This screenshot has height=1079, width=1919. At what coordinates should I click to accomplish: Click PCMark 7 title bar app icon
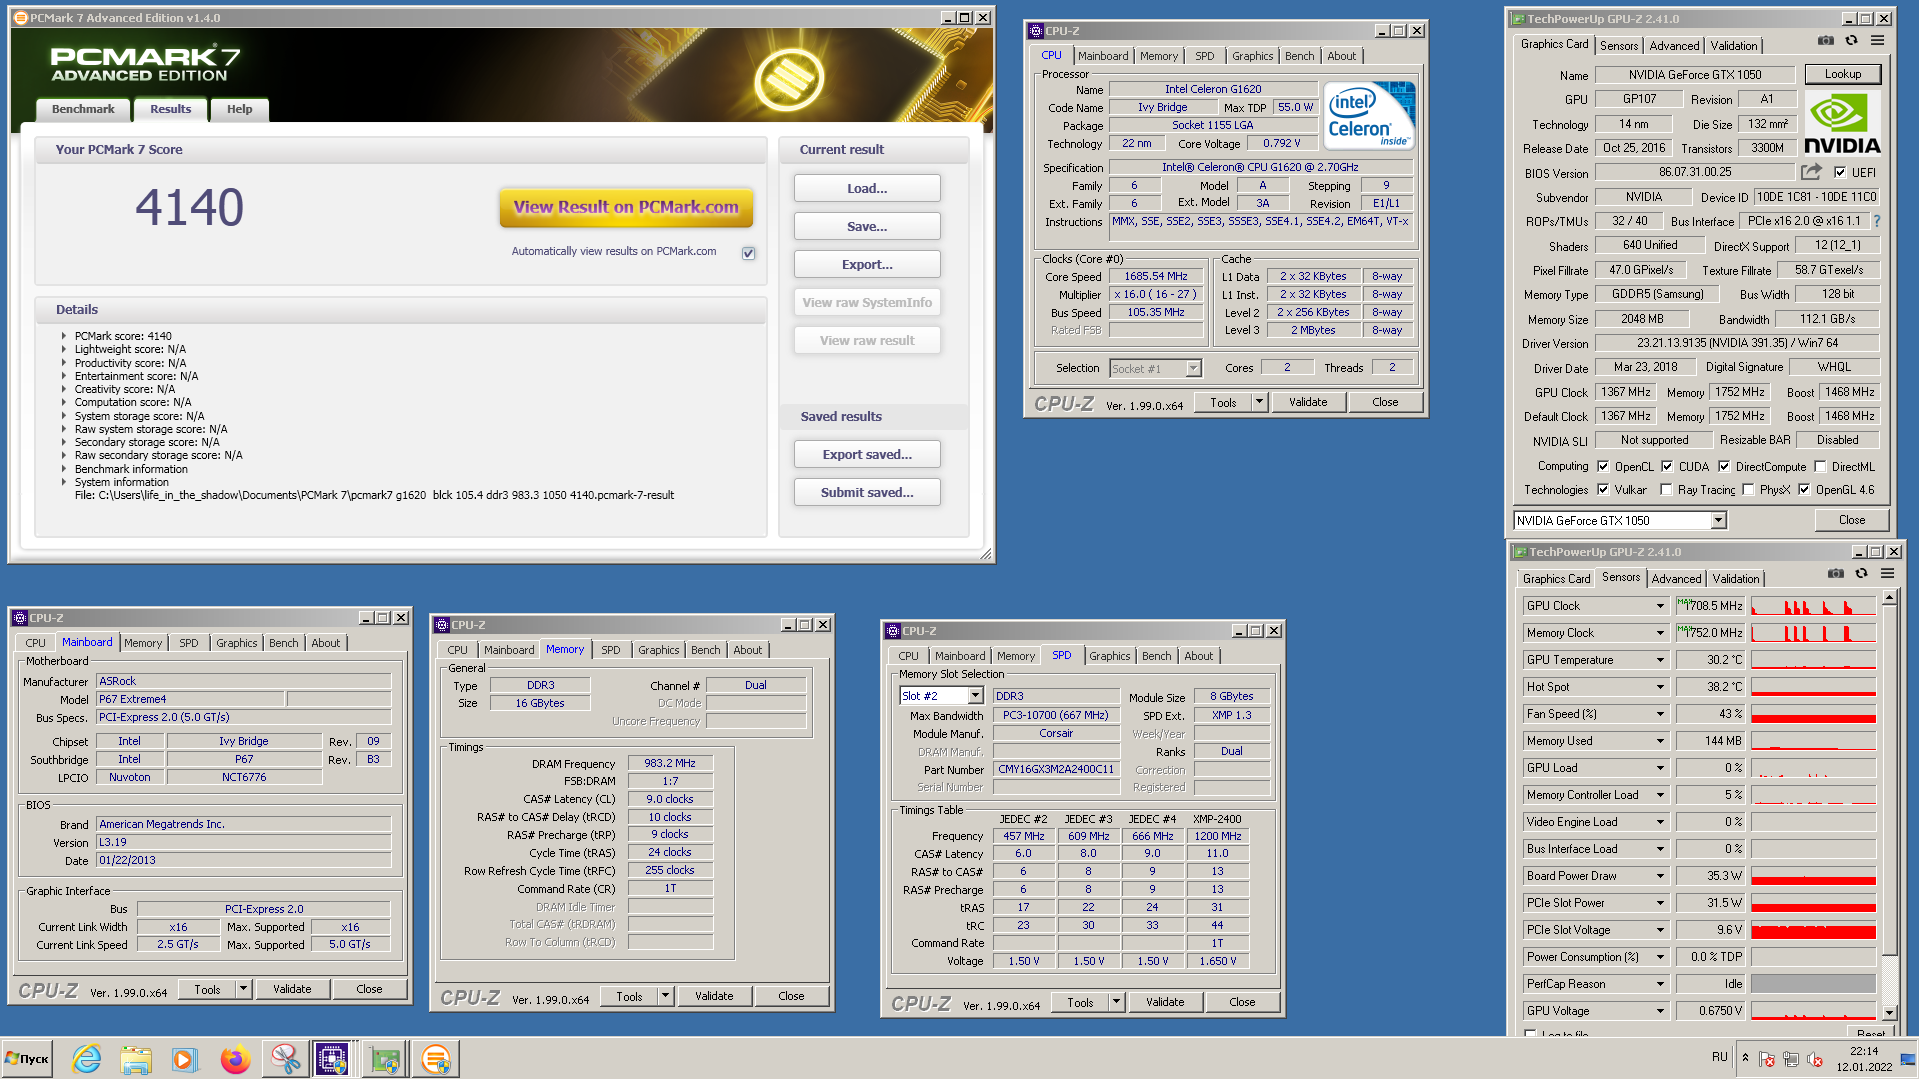click(x=20, y=18)
